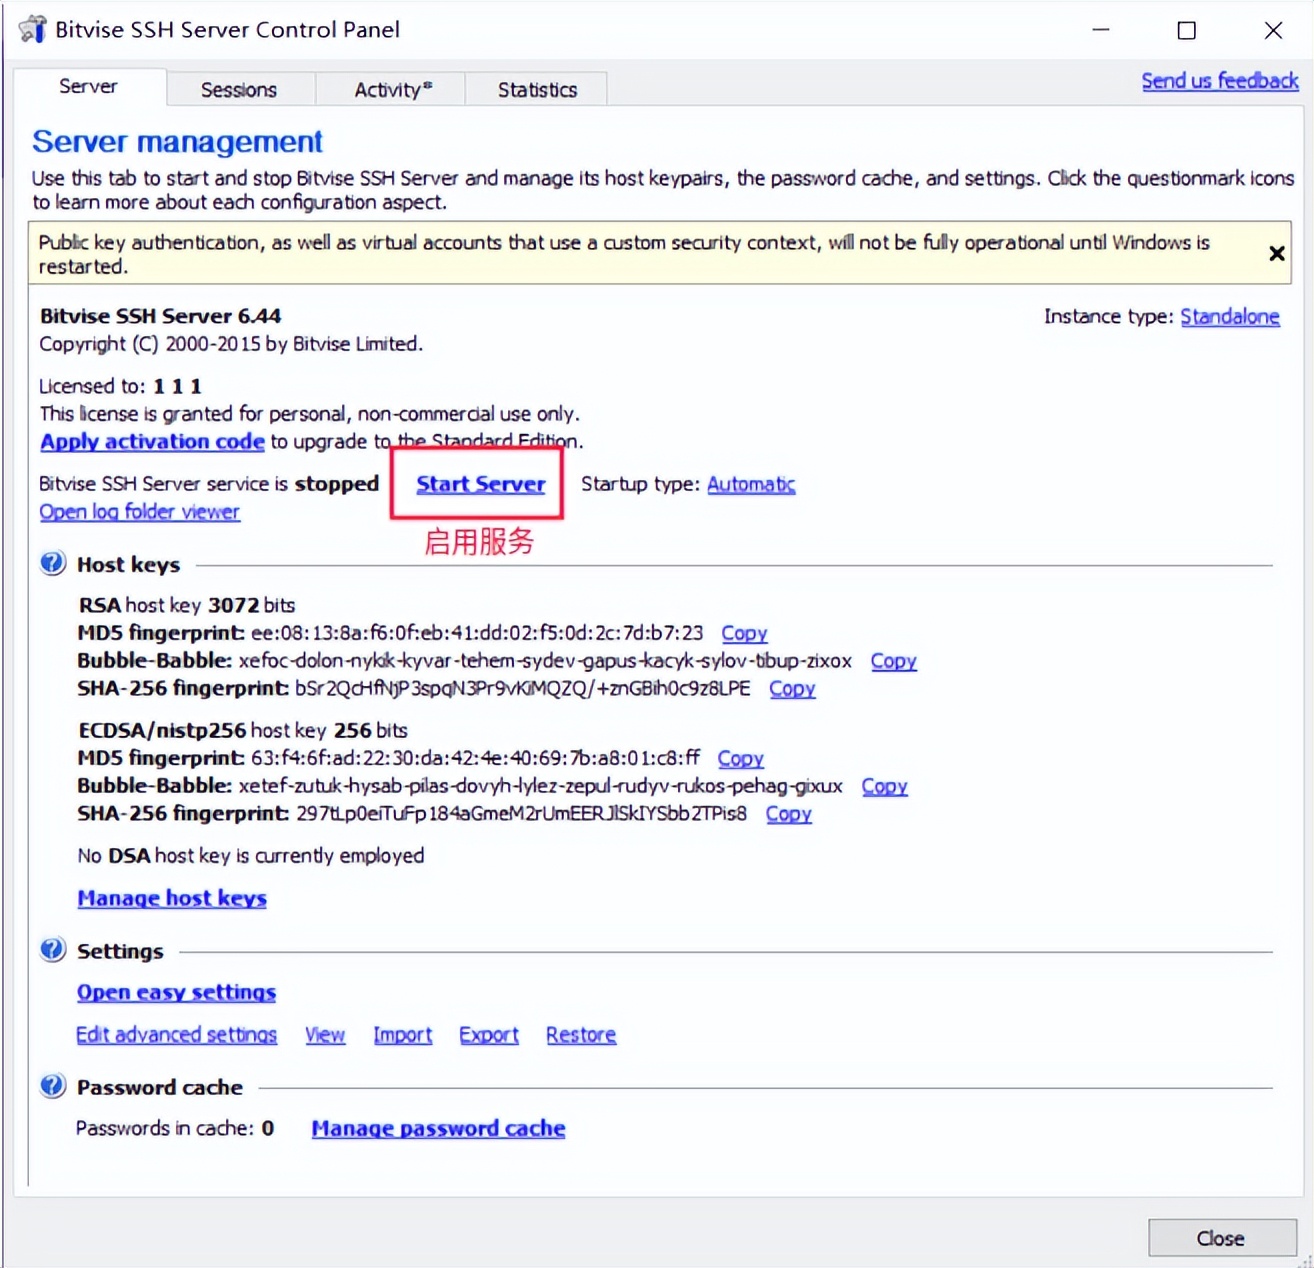Copy the ECDSA SHA-256 fingerprint
1314x1268 pixels.
pos(788,814)
